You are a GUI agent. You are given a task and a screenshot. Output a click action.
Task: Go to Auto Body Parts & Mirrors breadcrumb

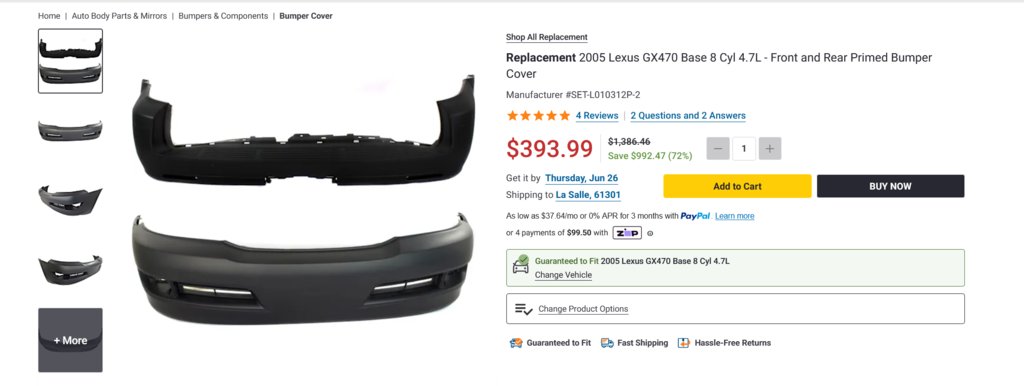click(119, 16)
